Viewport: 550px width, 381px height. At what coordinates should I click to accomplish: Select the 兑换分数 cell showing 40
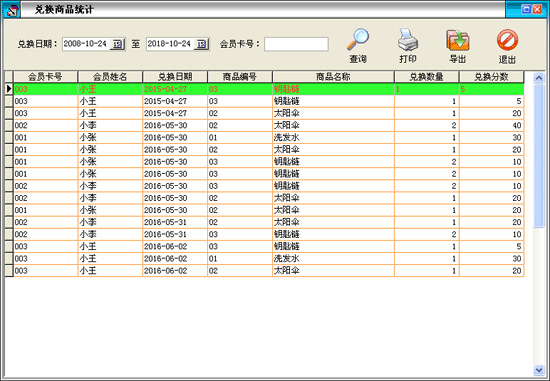pyautogui.click(x=491, y=125)
